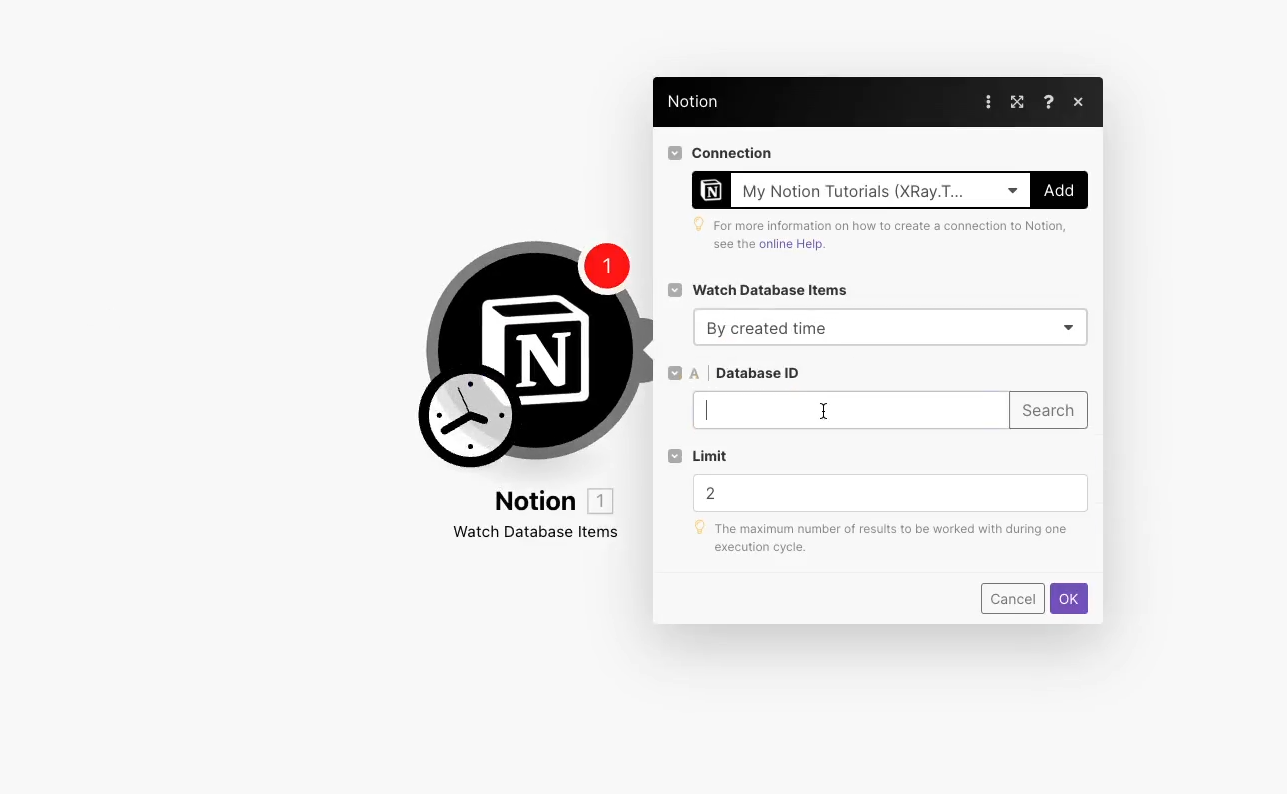Click the module number 1 box
The height and width of the screenshot is (794, 1287).
click(600, 501)
